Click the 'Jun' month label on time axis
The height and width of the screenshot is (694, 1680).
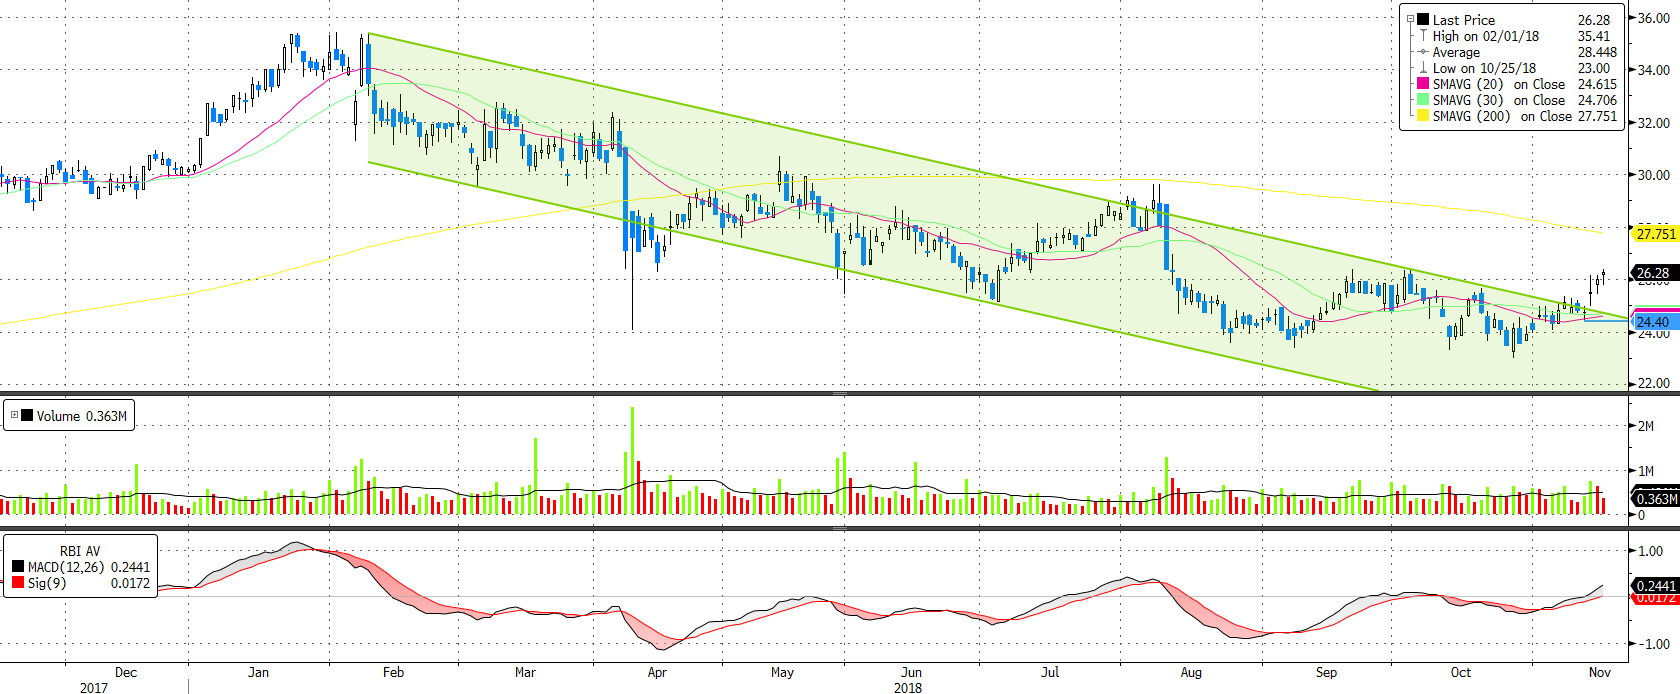coord(911,672)
